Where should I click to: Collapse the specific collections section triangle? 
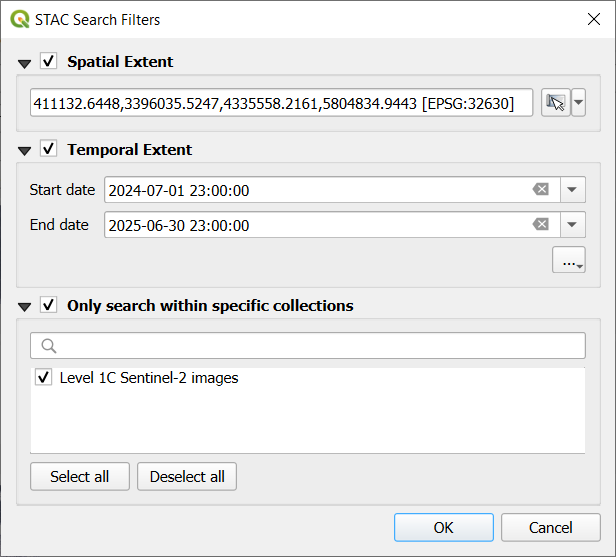pos(24,307)
